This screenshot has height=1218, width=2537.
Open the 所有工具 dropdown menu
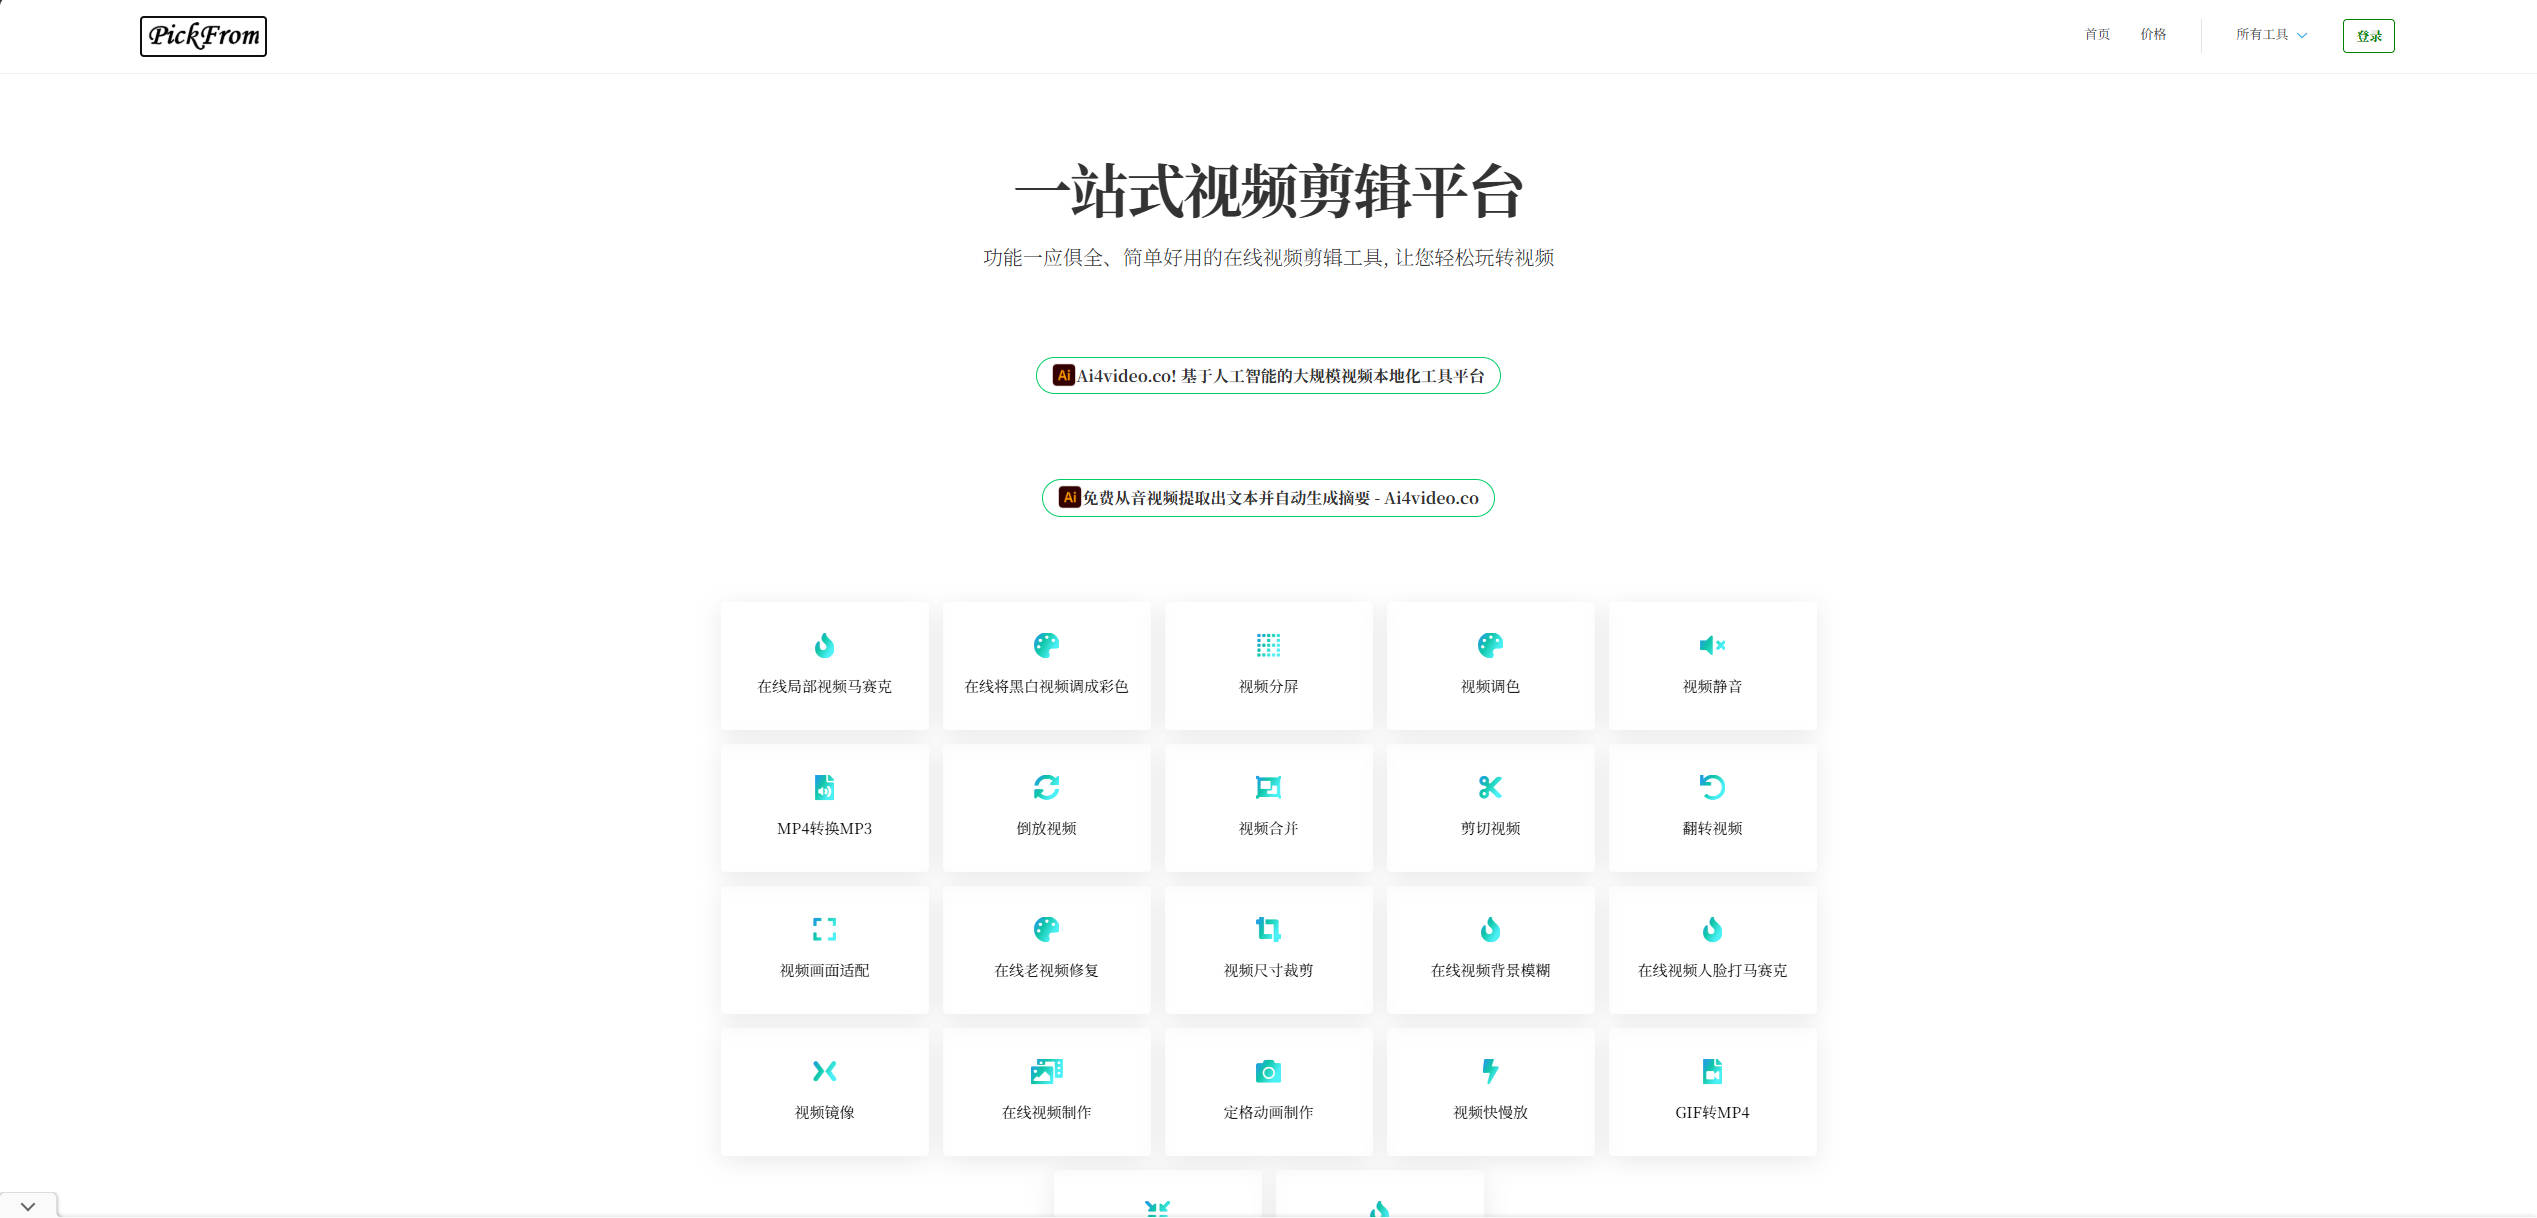[x=2271, y=35]
